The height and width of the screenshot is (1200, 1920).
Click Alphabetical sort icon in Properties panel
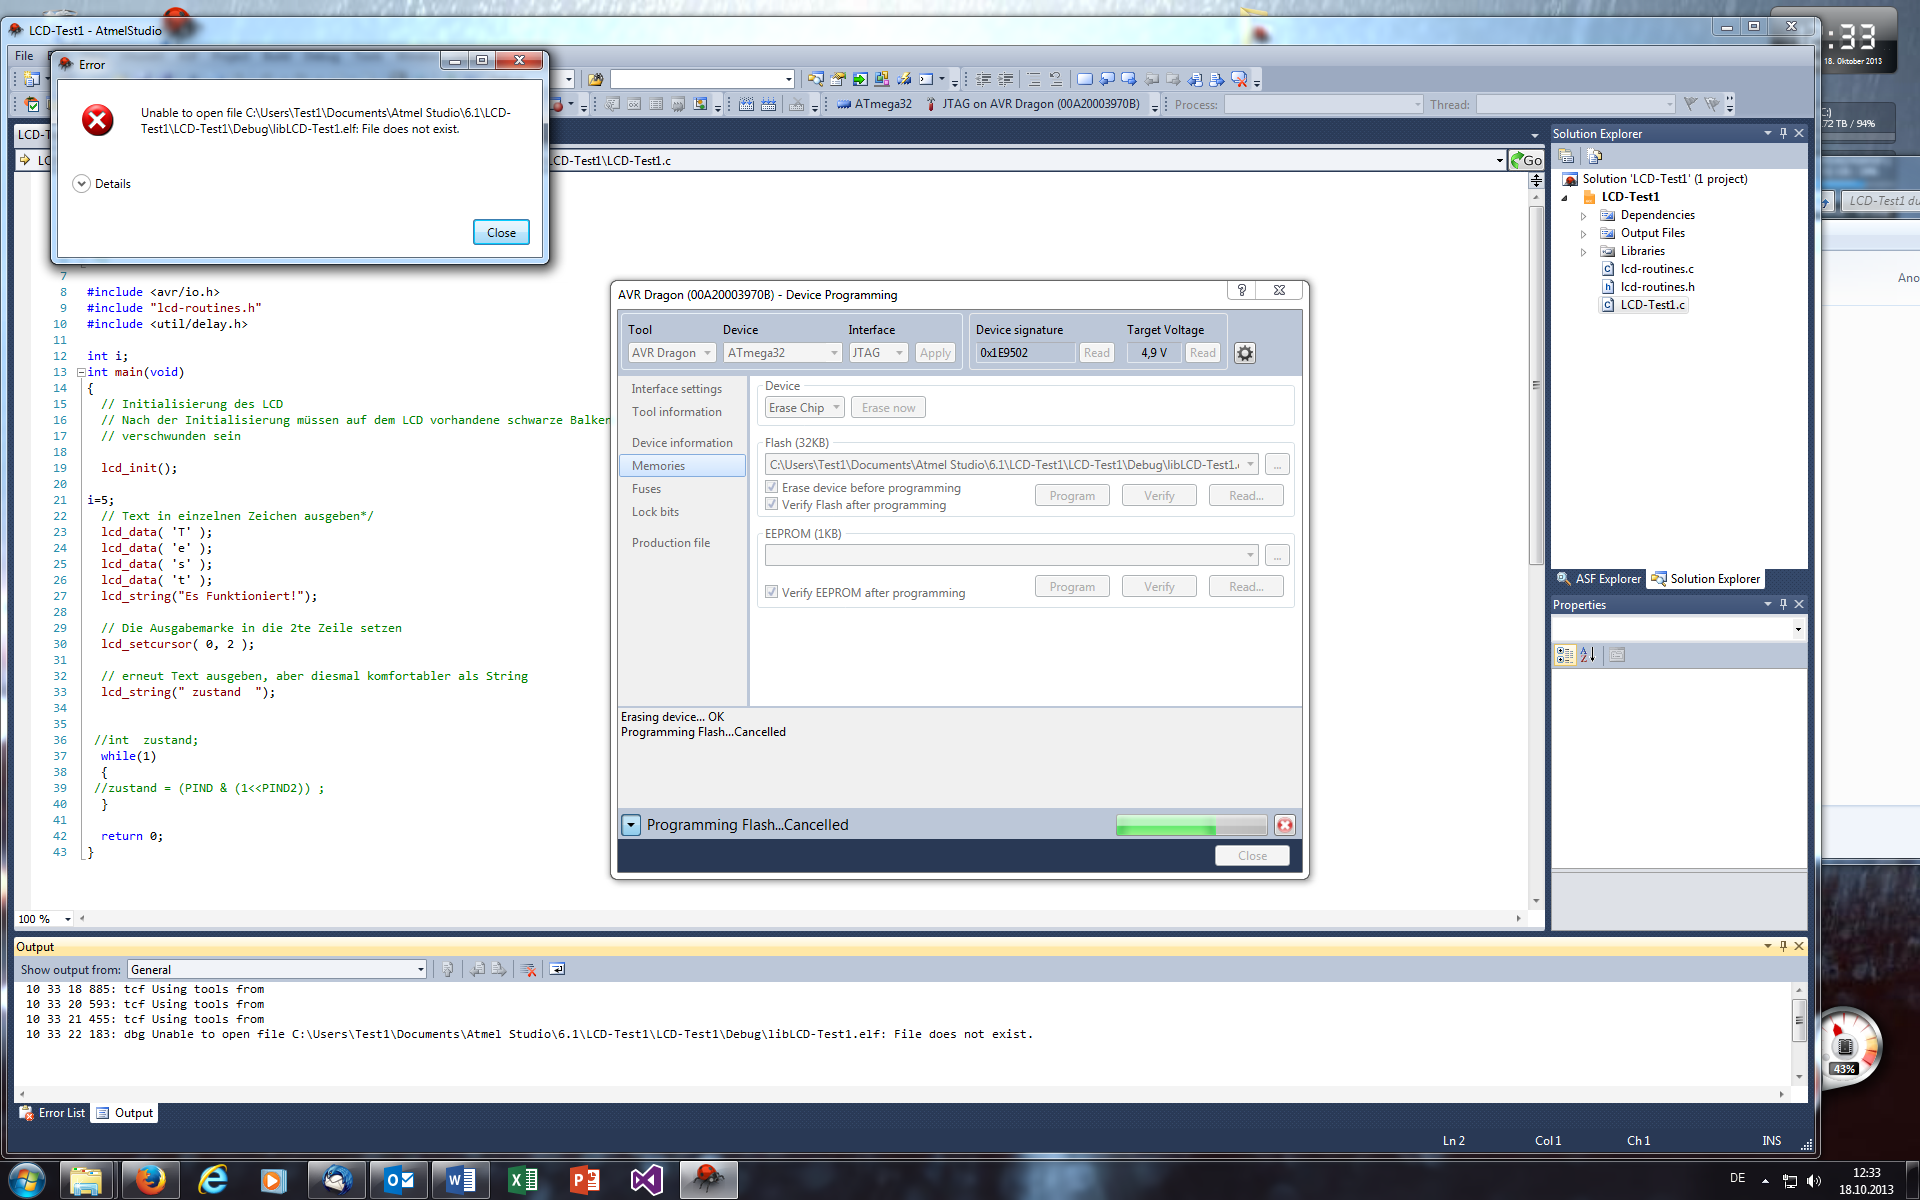[x=1587, y=655]
